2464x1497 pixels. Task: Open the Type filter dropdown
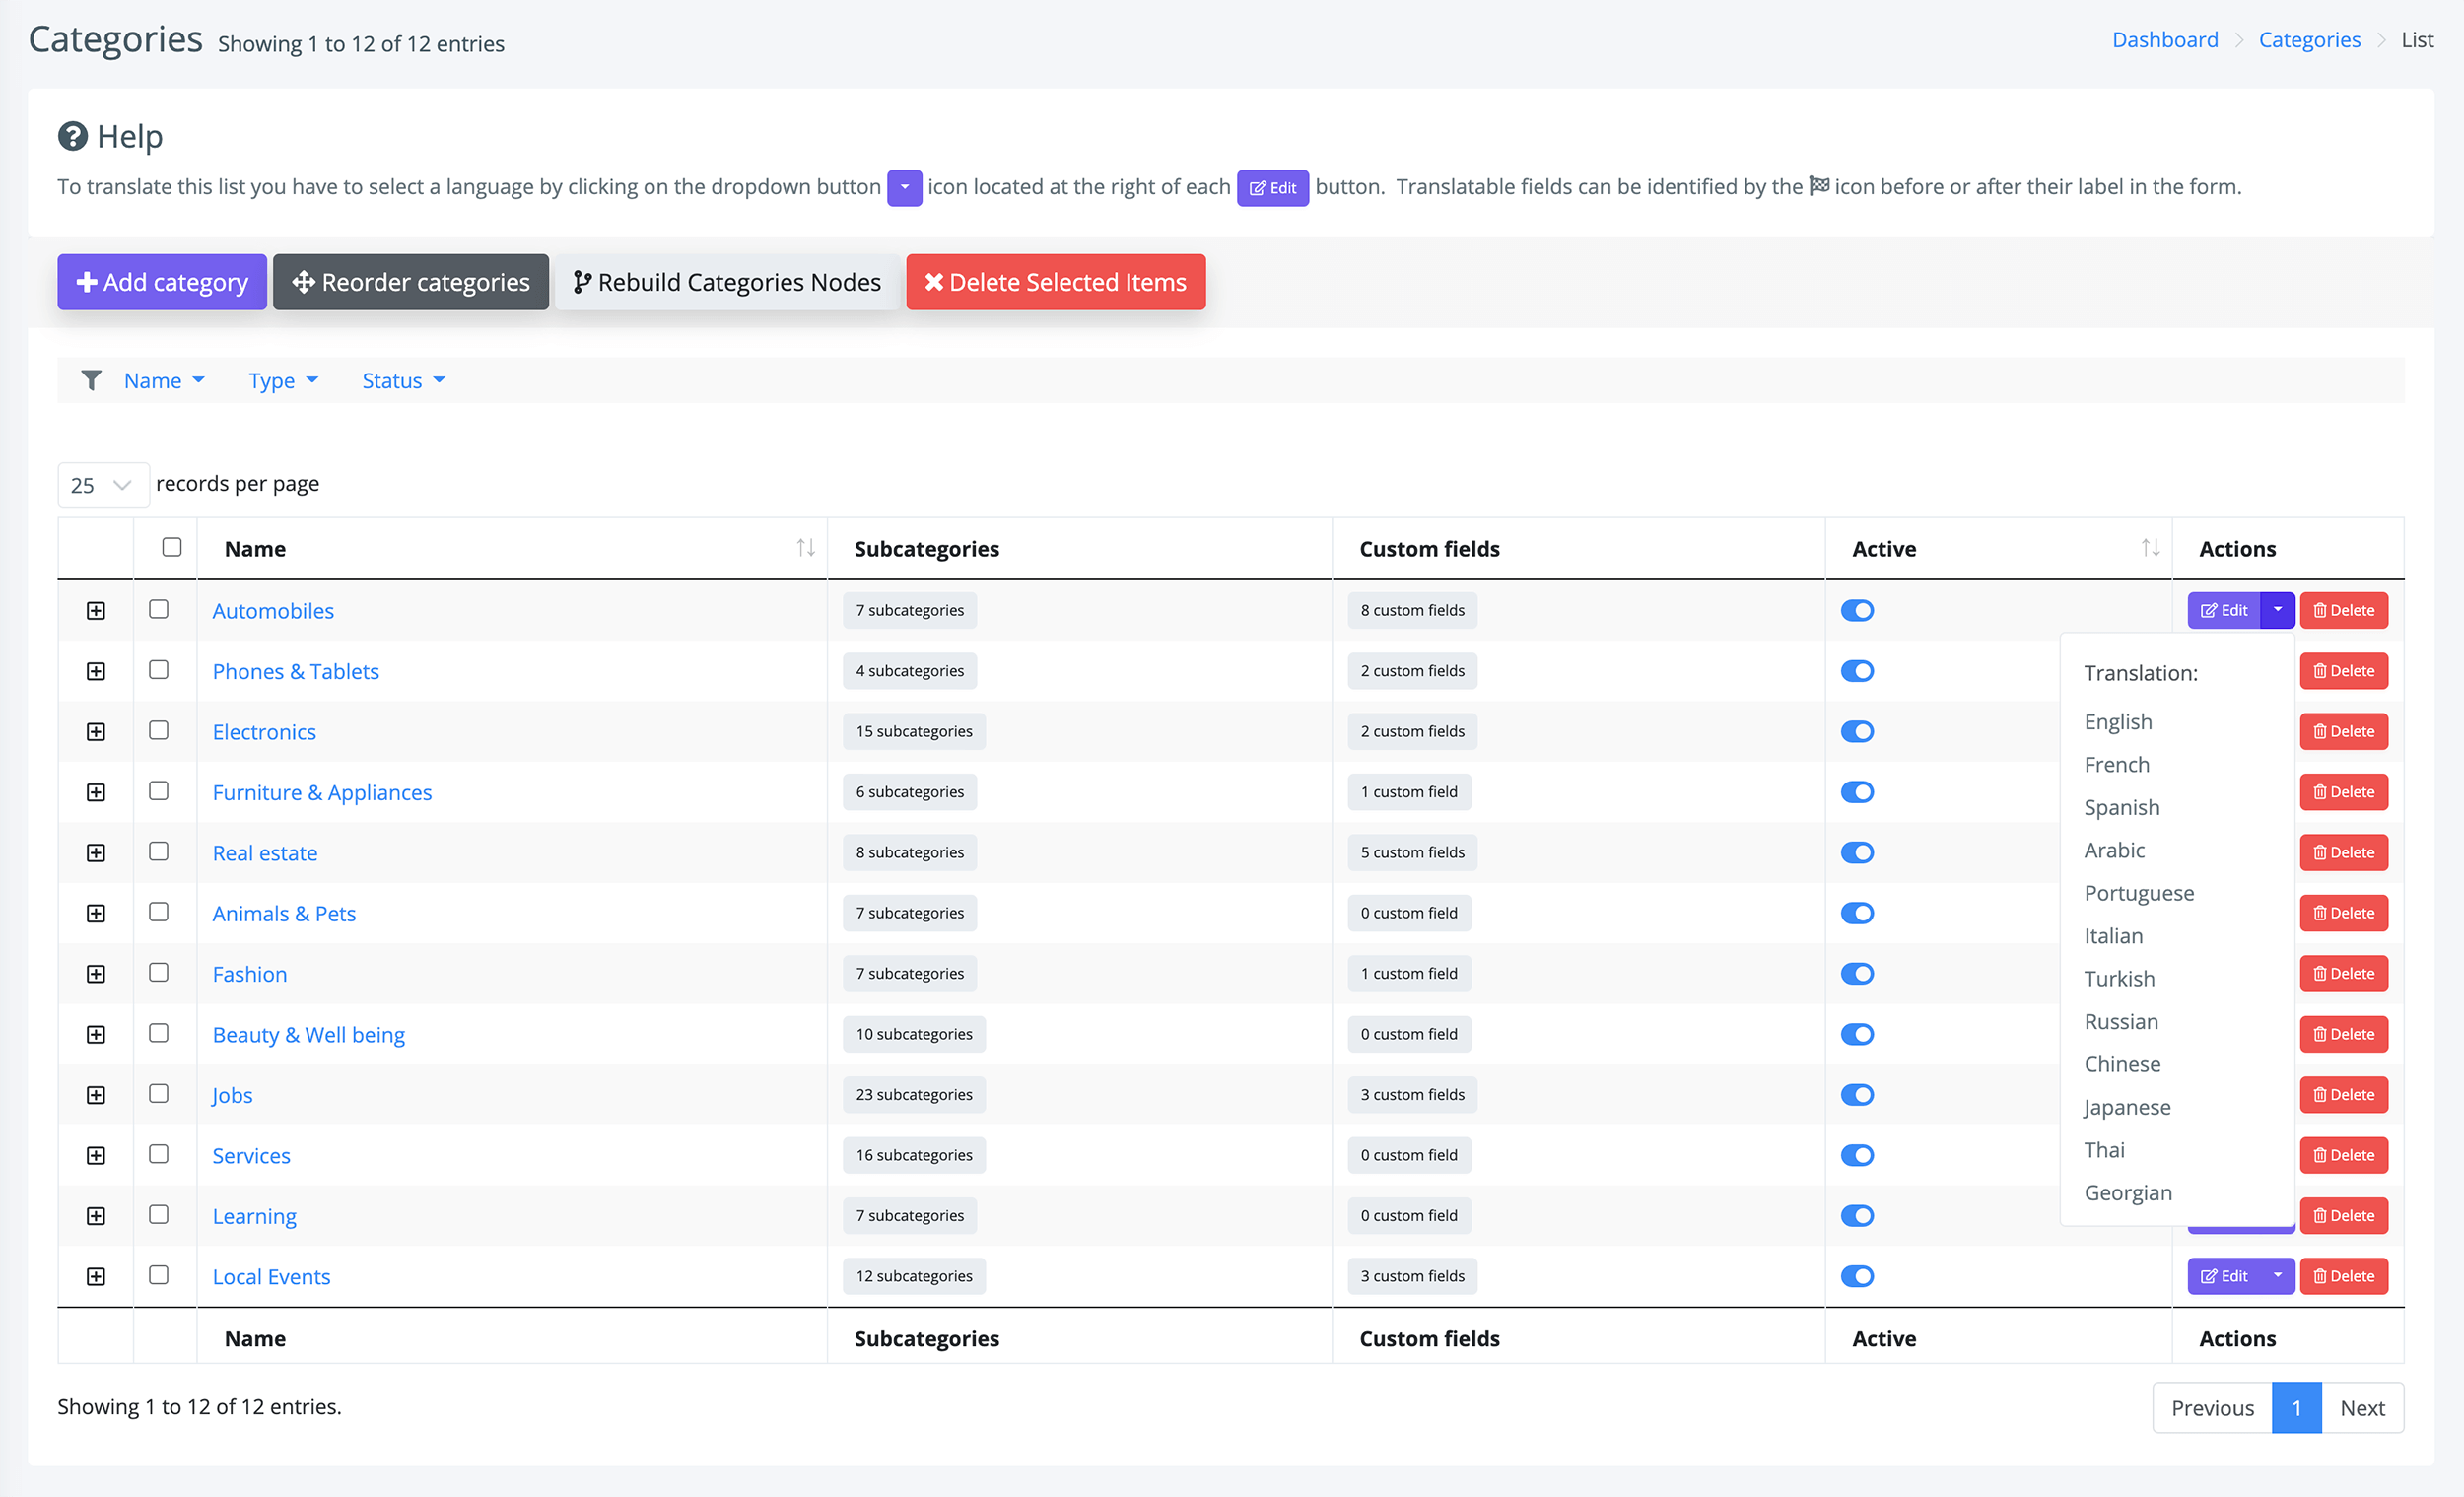click(x=283, y=380)
